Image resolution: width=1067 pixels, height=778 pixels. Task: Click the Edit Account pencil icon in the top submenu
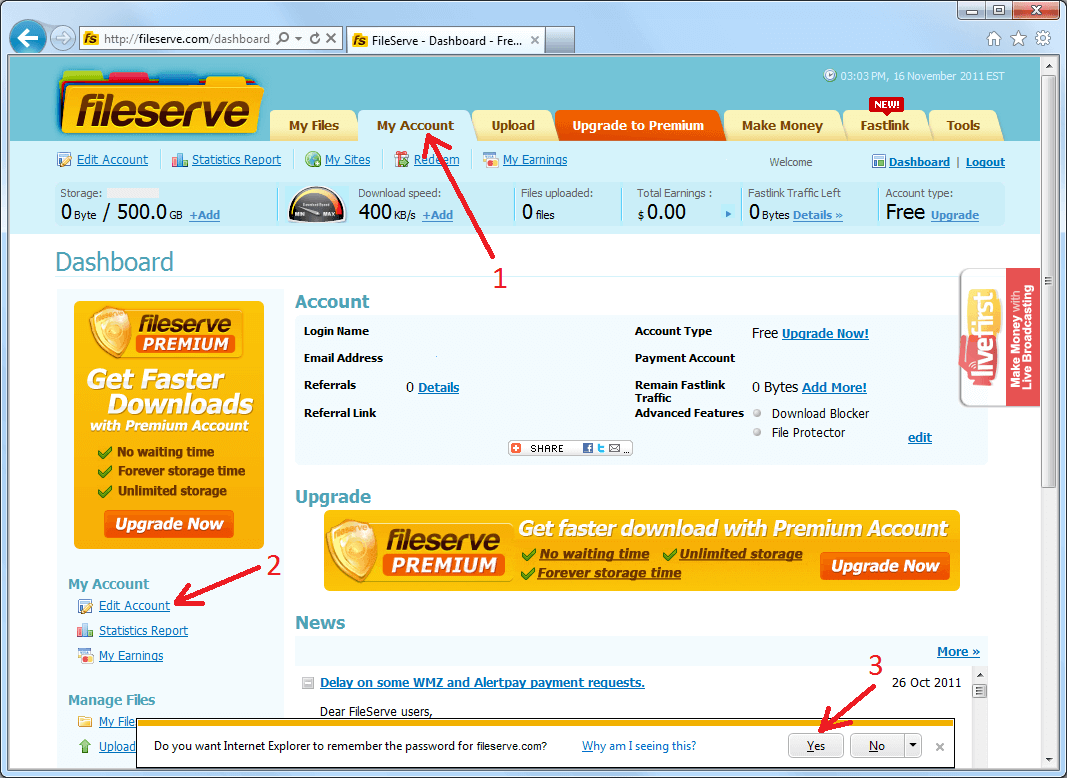click(x=64, y=160)
